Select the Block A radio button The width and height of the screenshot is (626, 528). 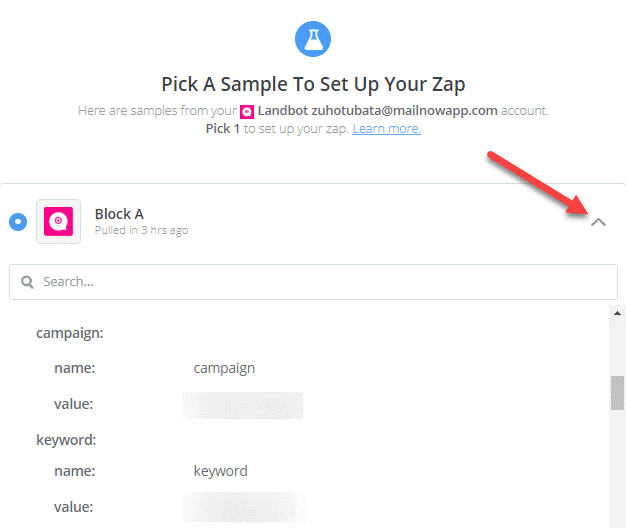[x=18, y=222]
